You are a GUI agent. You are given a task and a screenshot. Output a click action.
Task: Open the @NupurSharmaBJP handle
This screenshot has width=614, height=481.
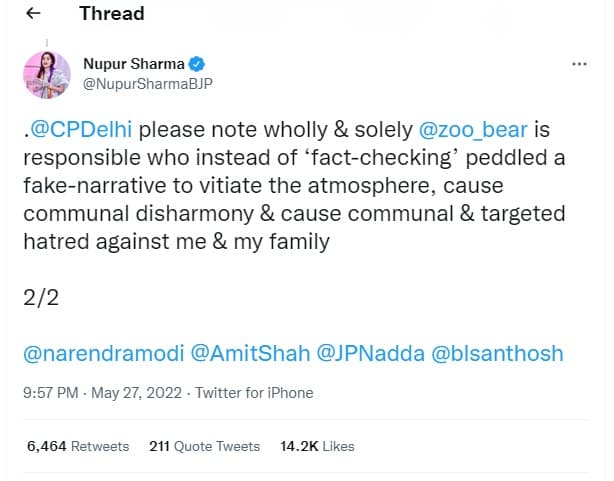coord(148,84)
